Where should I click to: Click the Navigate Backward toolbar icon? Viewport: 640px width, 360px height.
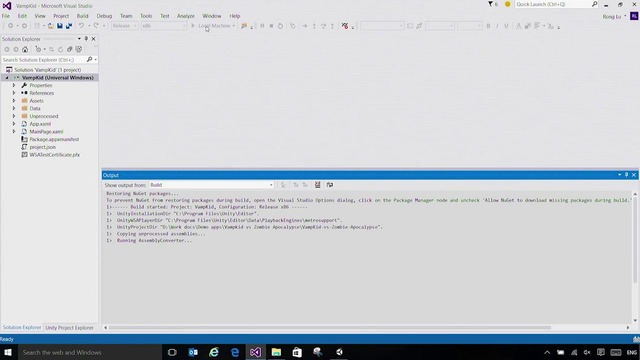10,26
